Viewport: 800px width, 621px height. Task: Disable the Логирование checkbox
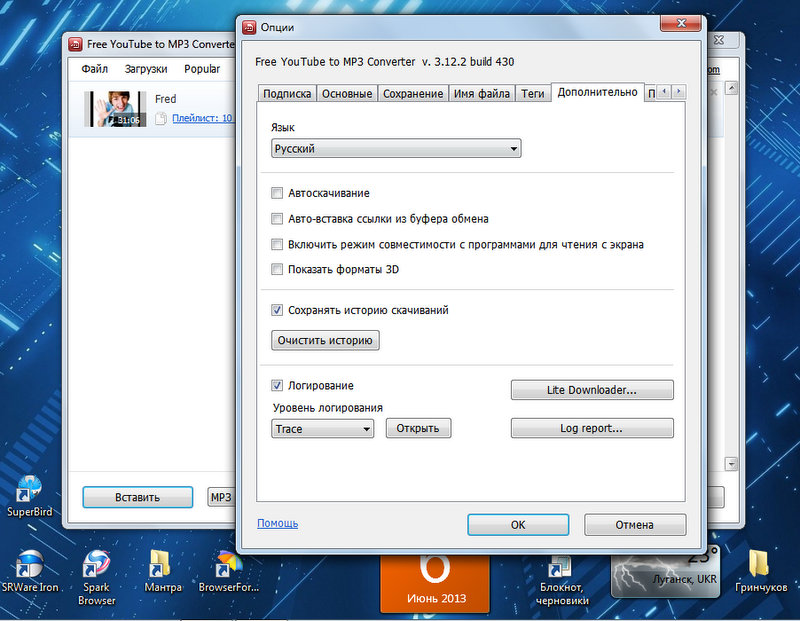277,386
